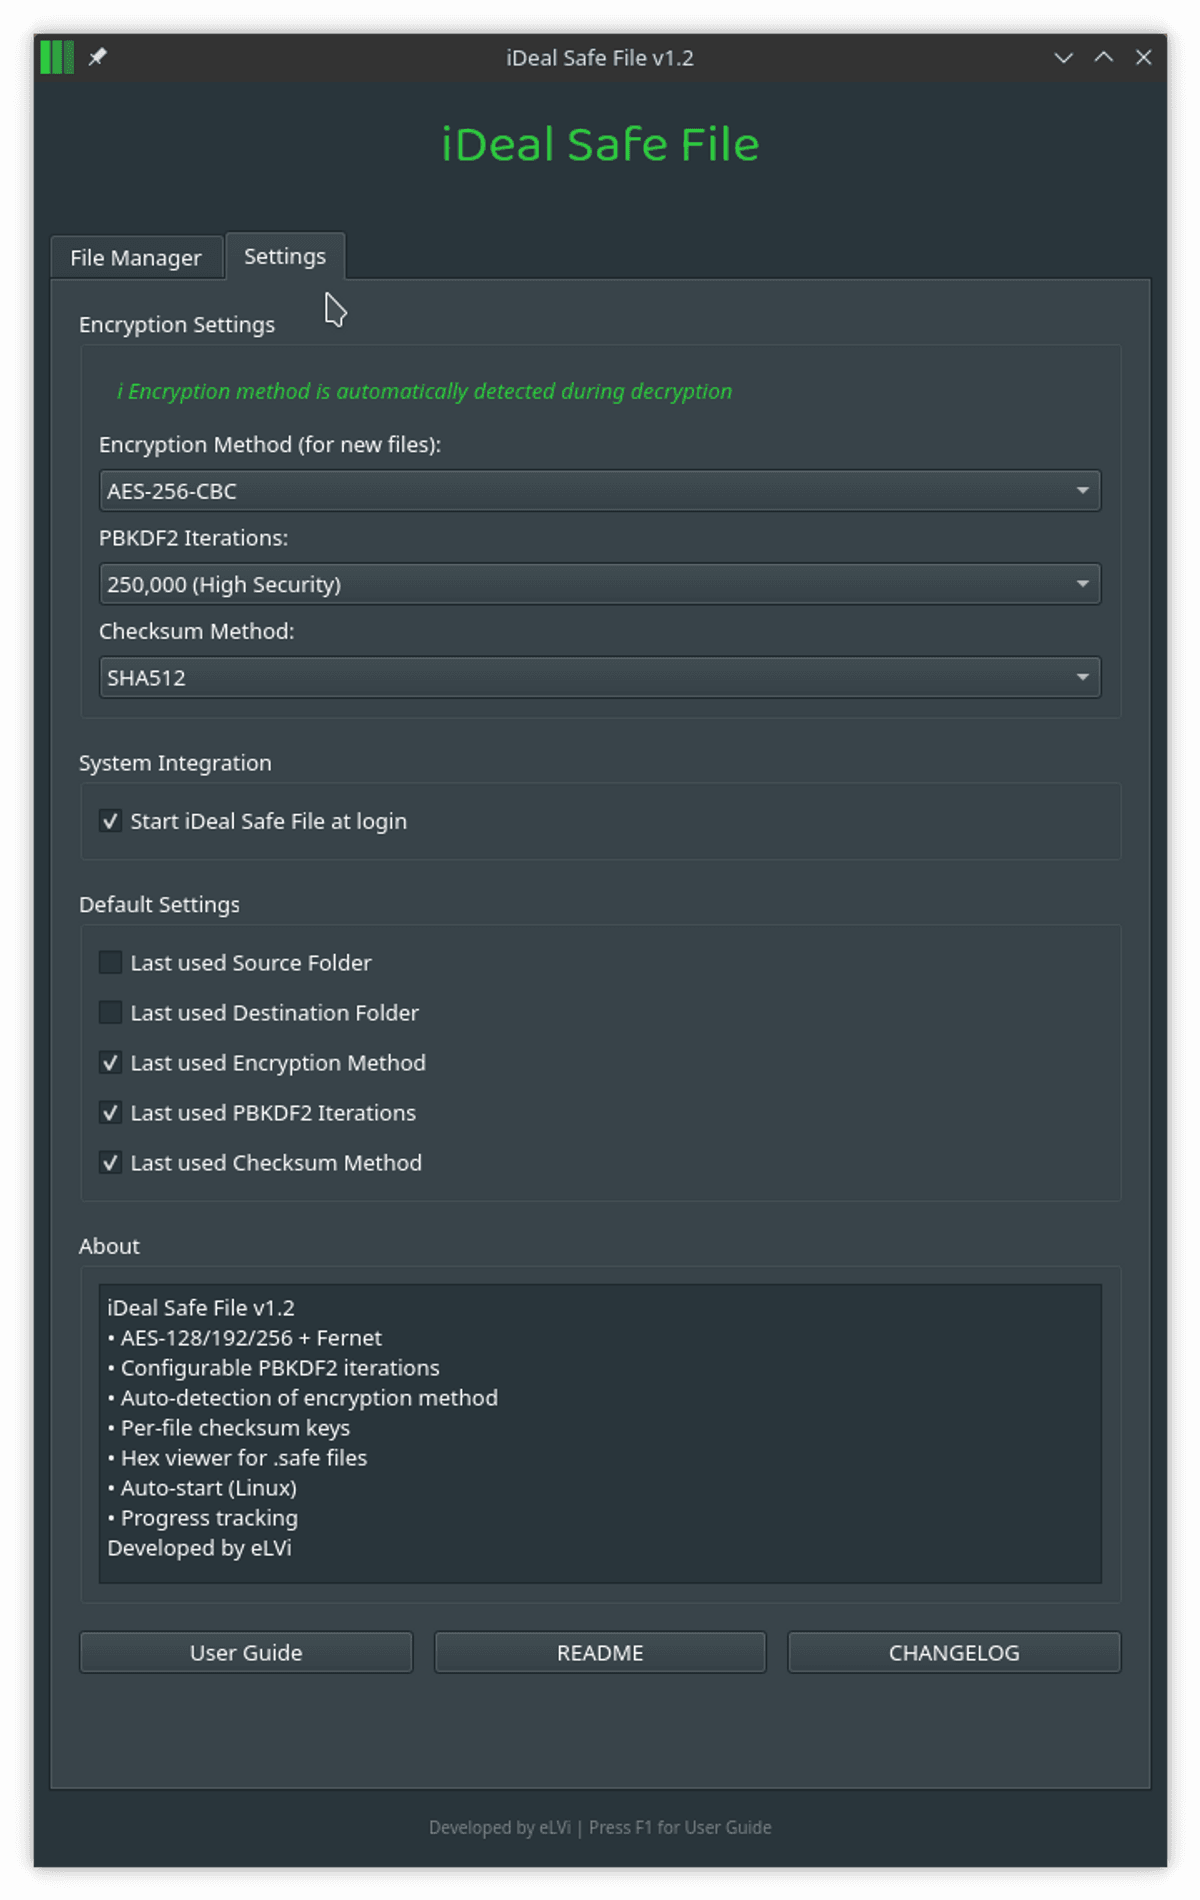Click the green app icon in title bar

[57, 57]
